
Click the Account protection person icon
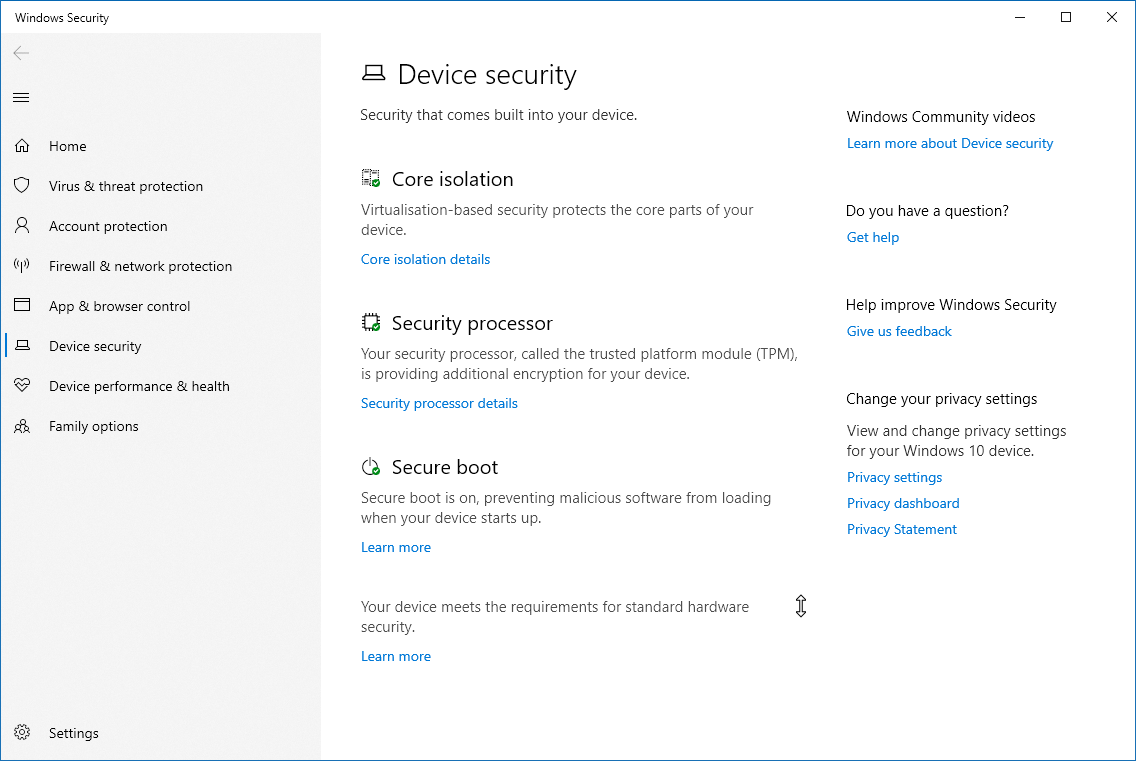(x=22, y=225)
